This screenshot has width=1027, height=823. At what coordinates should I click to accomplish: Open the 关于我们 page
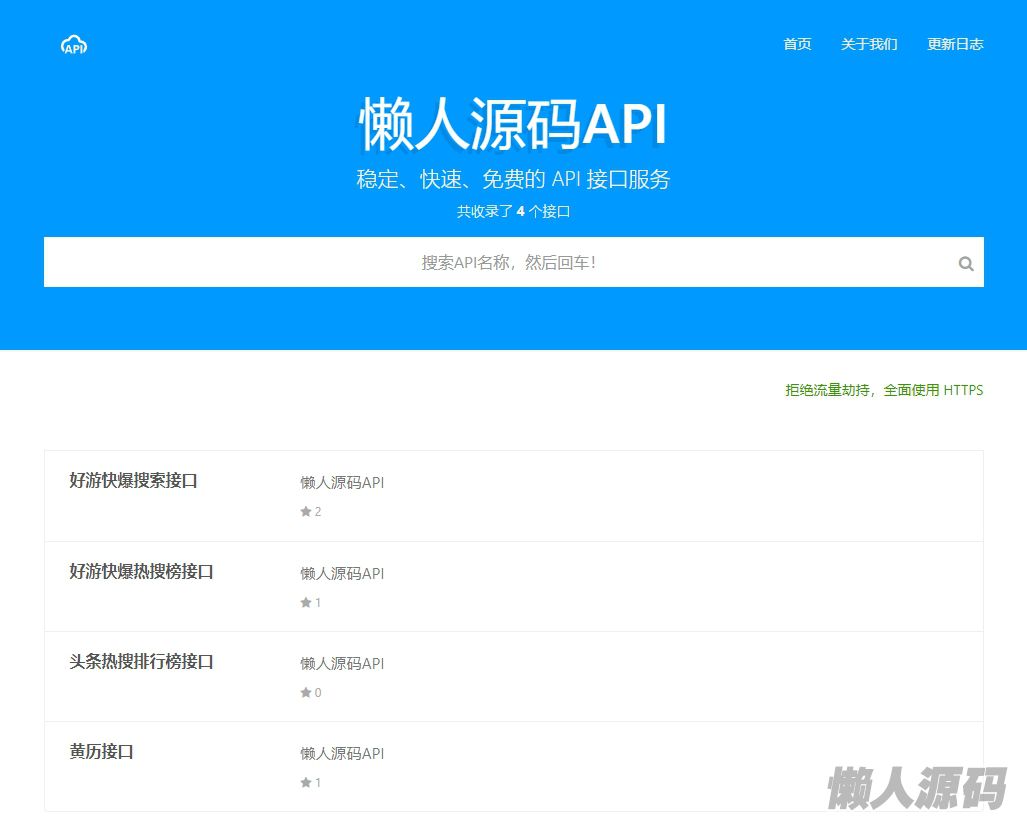click(x=869, y=44)
